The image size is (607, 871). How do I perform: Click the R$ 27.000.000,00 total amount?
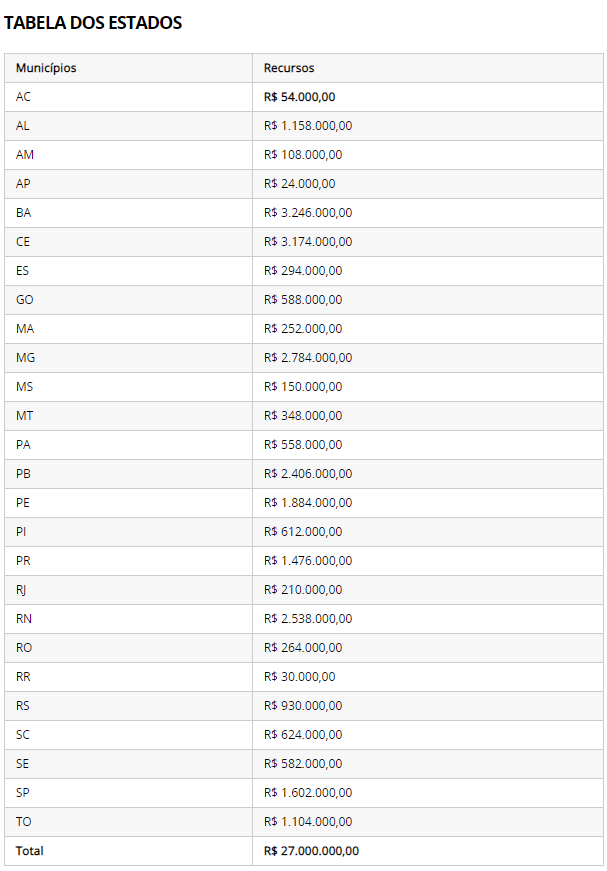pyautogui.click(x=311, y=851)
